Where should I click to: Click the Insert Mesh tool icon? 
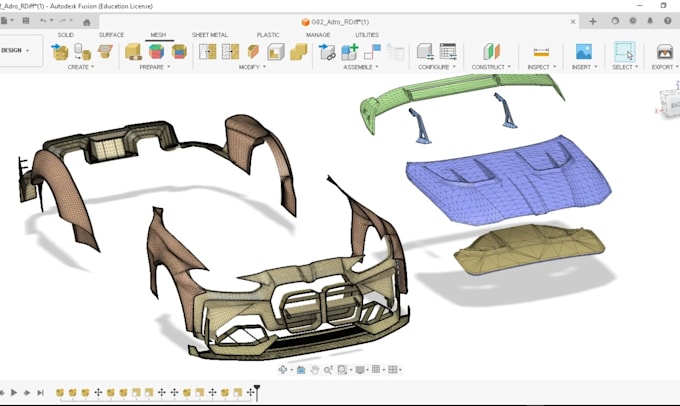pyautogui.click(x=60, y=51)
